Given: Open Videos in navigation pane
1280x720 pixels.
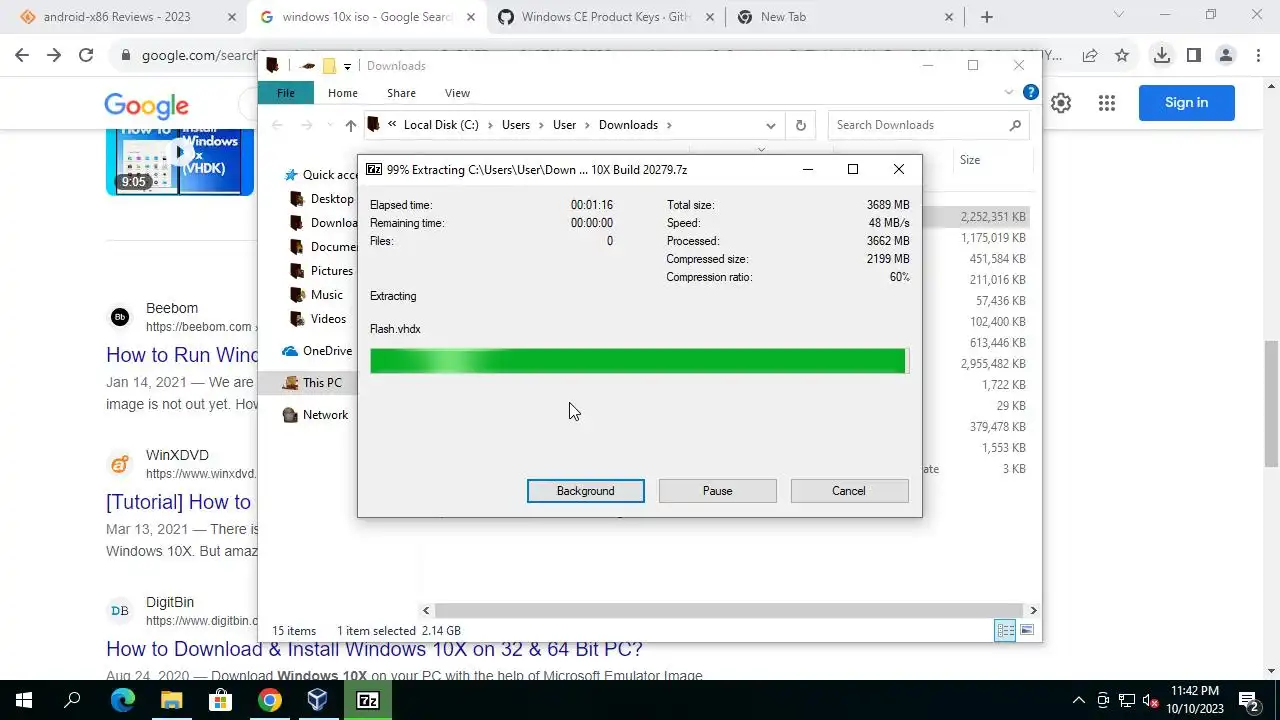Looking at the screenshot, I should [x=318, y=319].
